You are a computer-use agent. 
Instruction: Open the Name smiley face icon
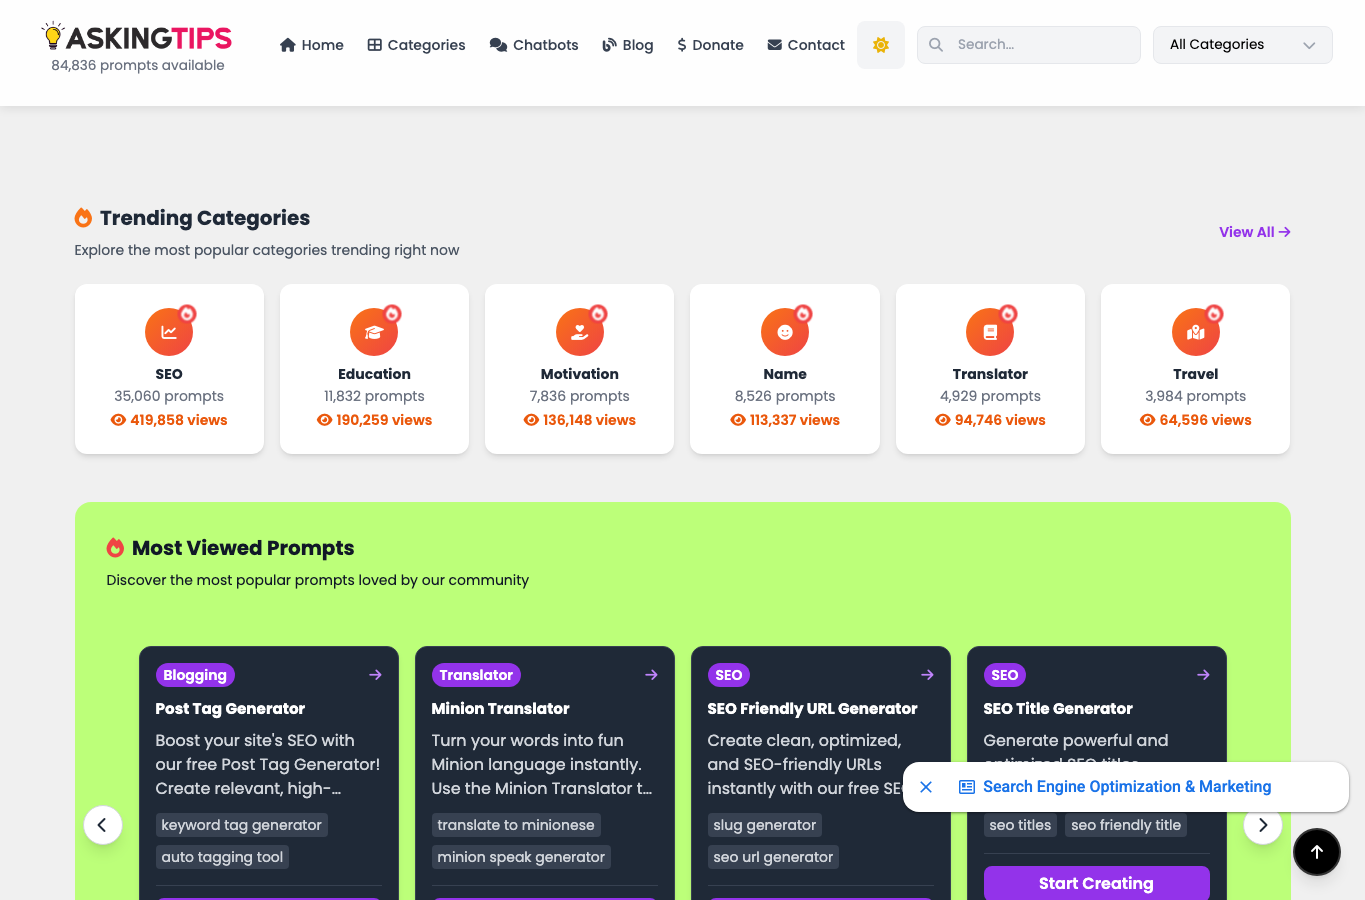click(x=785, y=332)
